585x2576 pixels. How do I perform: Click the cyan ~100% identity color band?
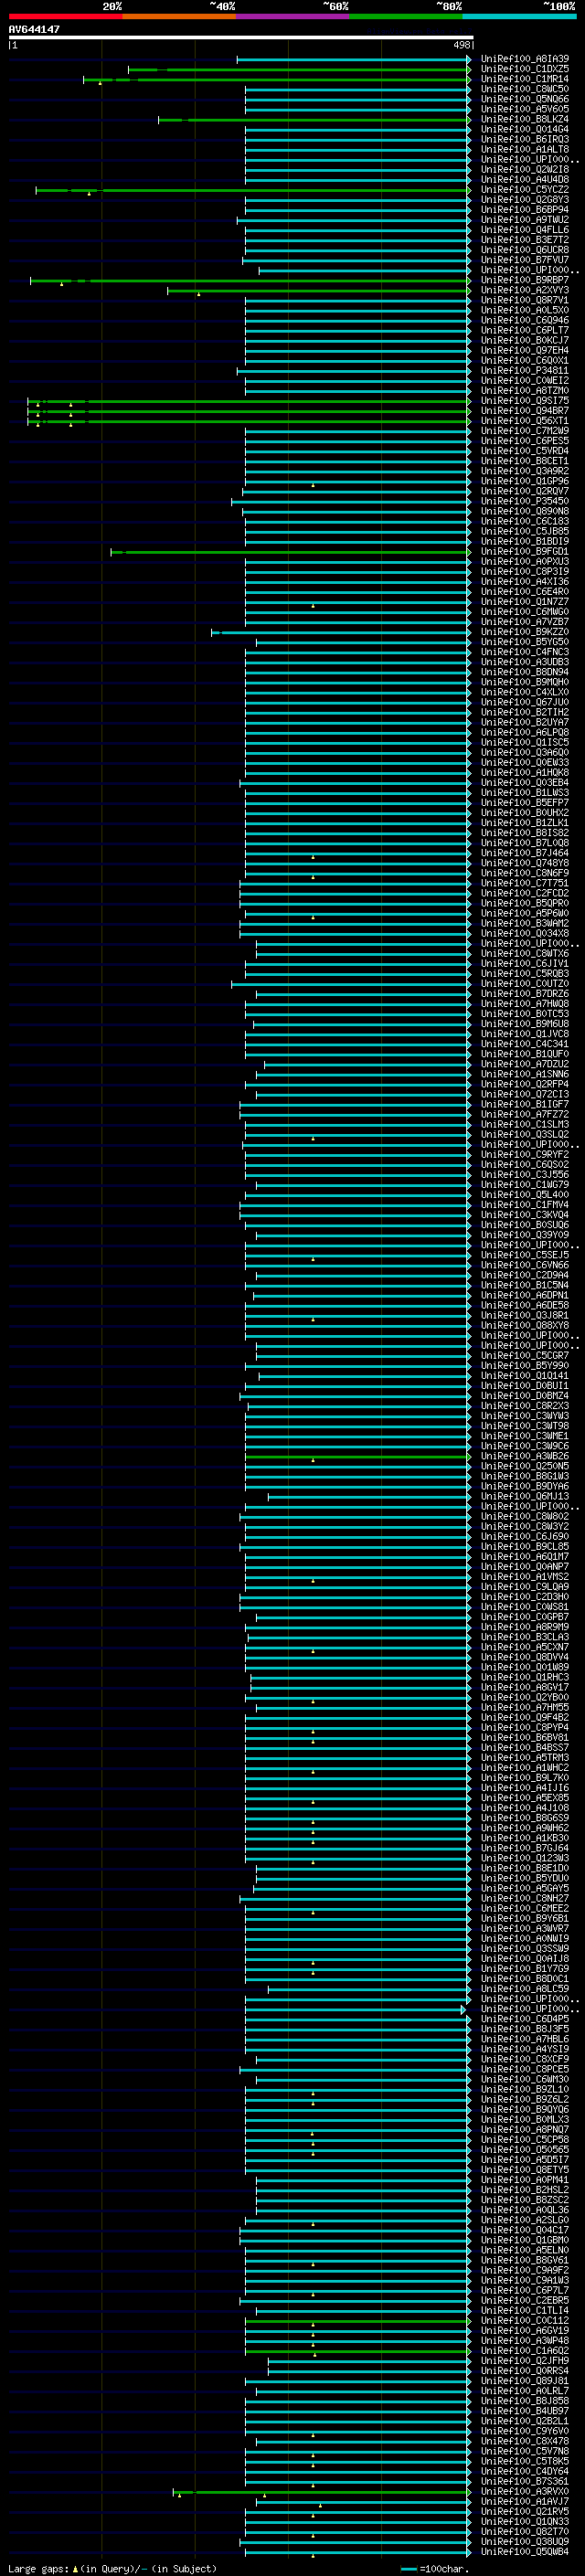[x=519, y=16]
